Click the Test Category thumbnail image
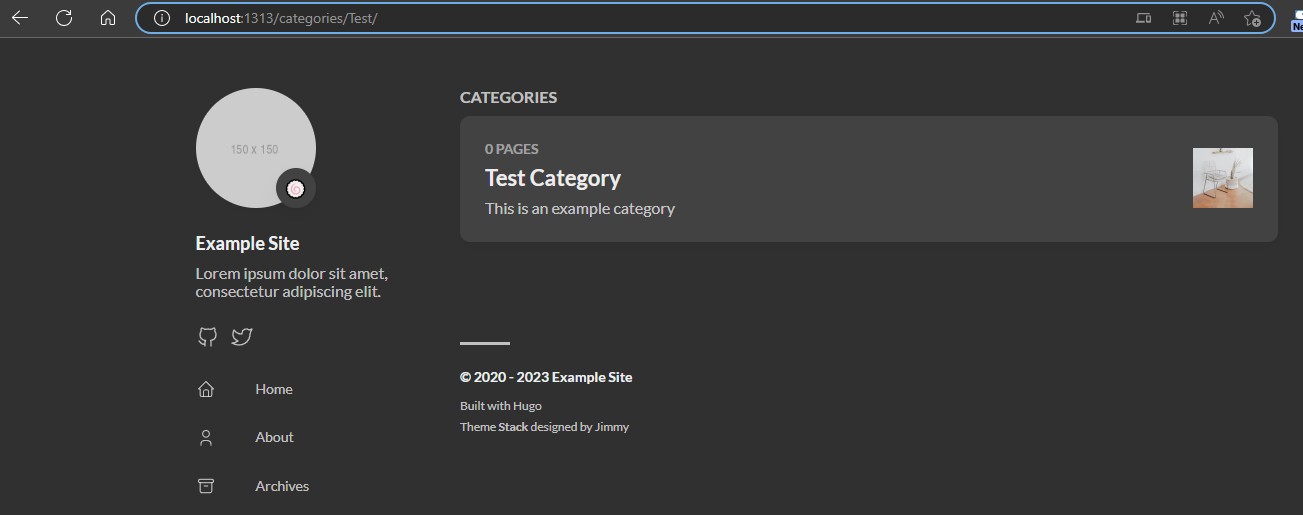Screen dimensions: 1303x515 point(1222,178)
